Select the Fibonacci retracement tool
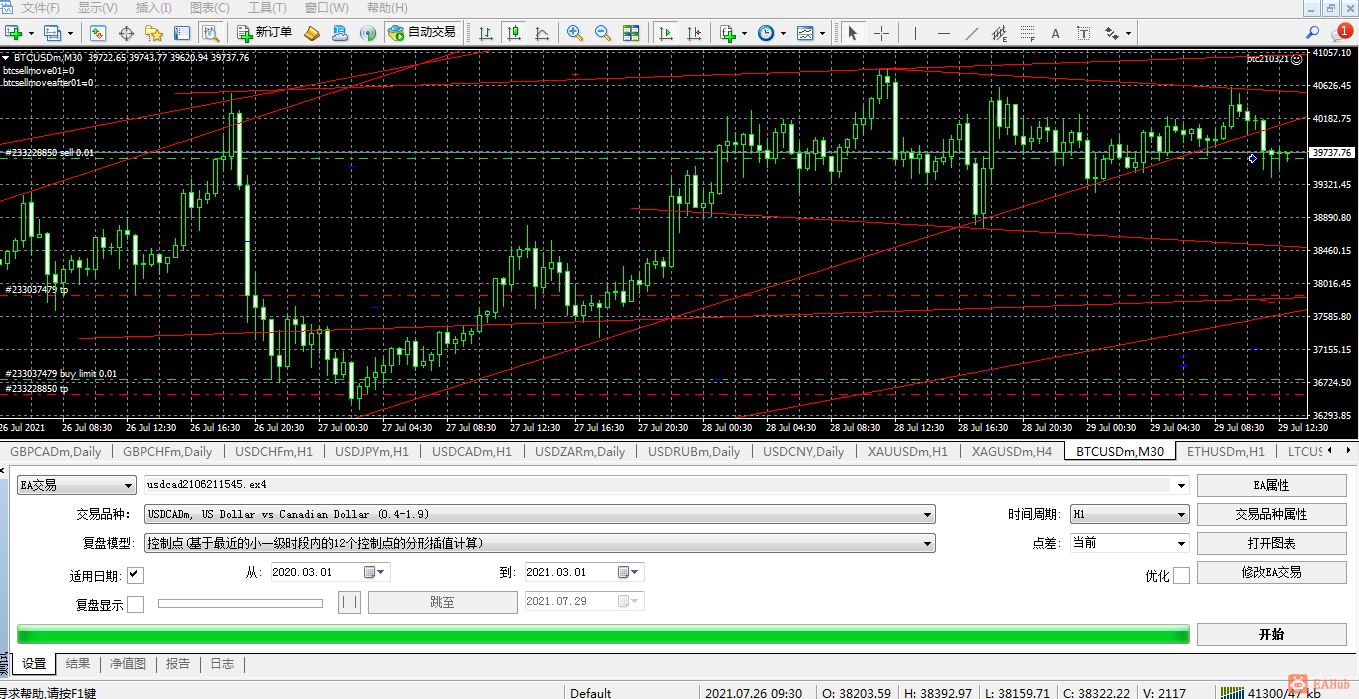Viewport: 1359px width, 699px height. tap(1027, 33)
